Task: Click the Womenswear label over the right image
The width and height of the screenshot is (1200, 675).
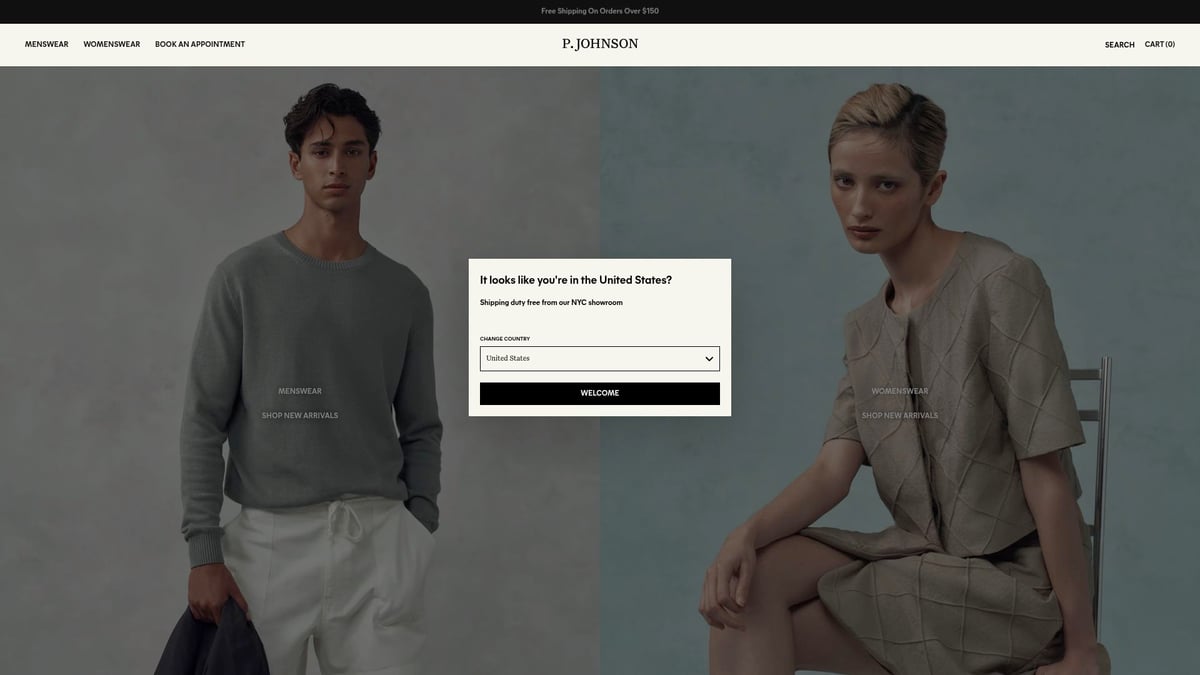Action: click(900, 391)
